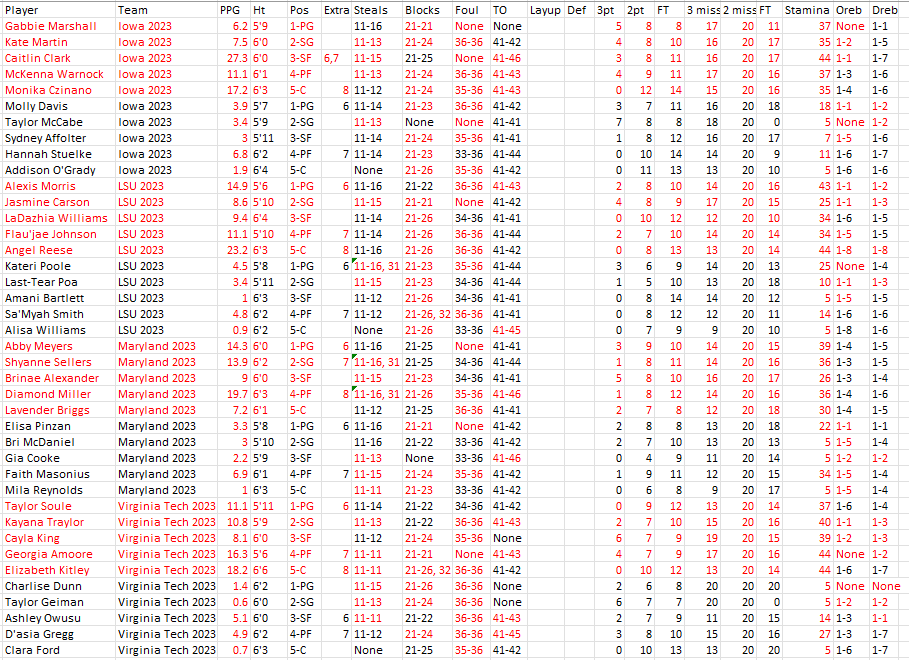The height and width of the screenshot is (660, 909).
Task: Click Cayla King's 3 miss value 19
Action: pyautogui.click(x=702, y=538)
